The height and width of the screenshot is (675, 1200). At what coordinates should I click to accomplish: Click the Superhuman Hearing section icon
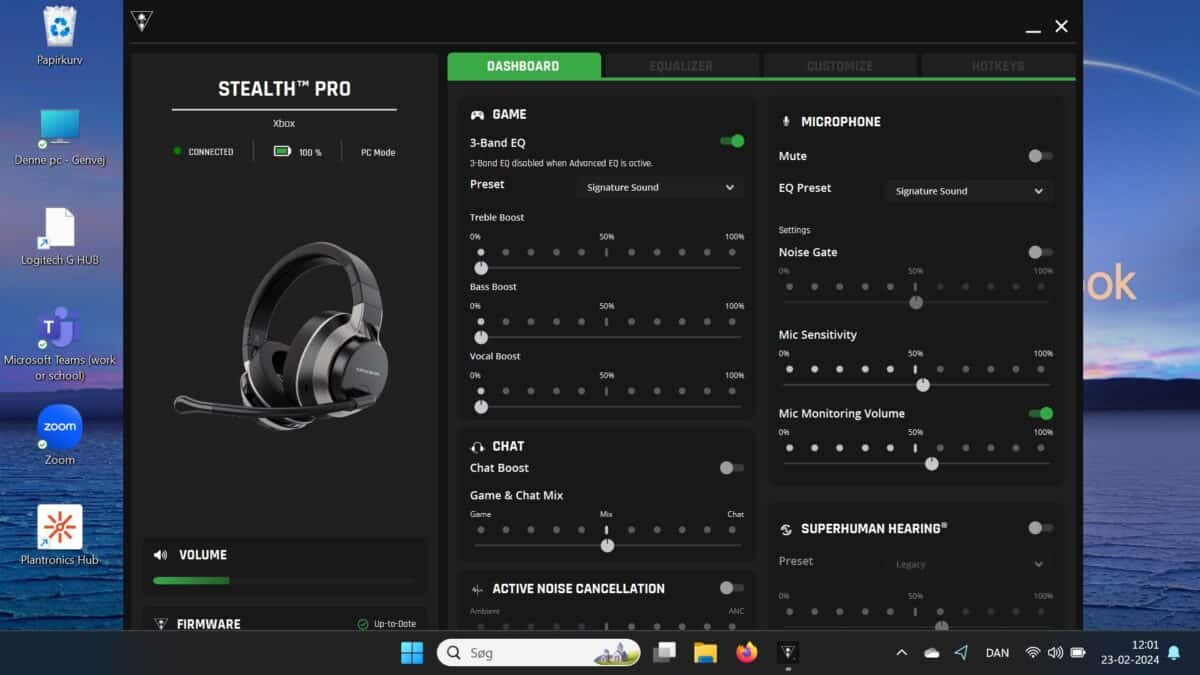786,529
